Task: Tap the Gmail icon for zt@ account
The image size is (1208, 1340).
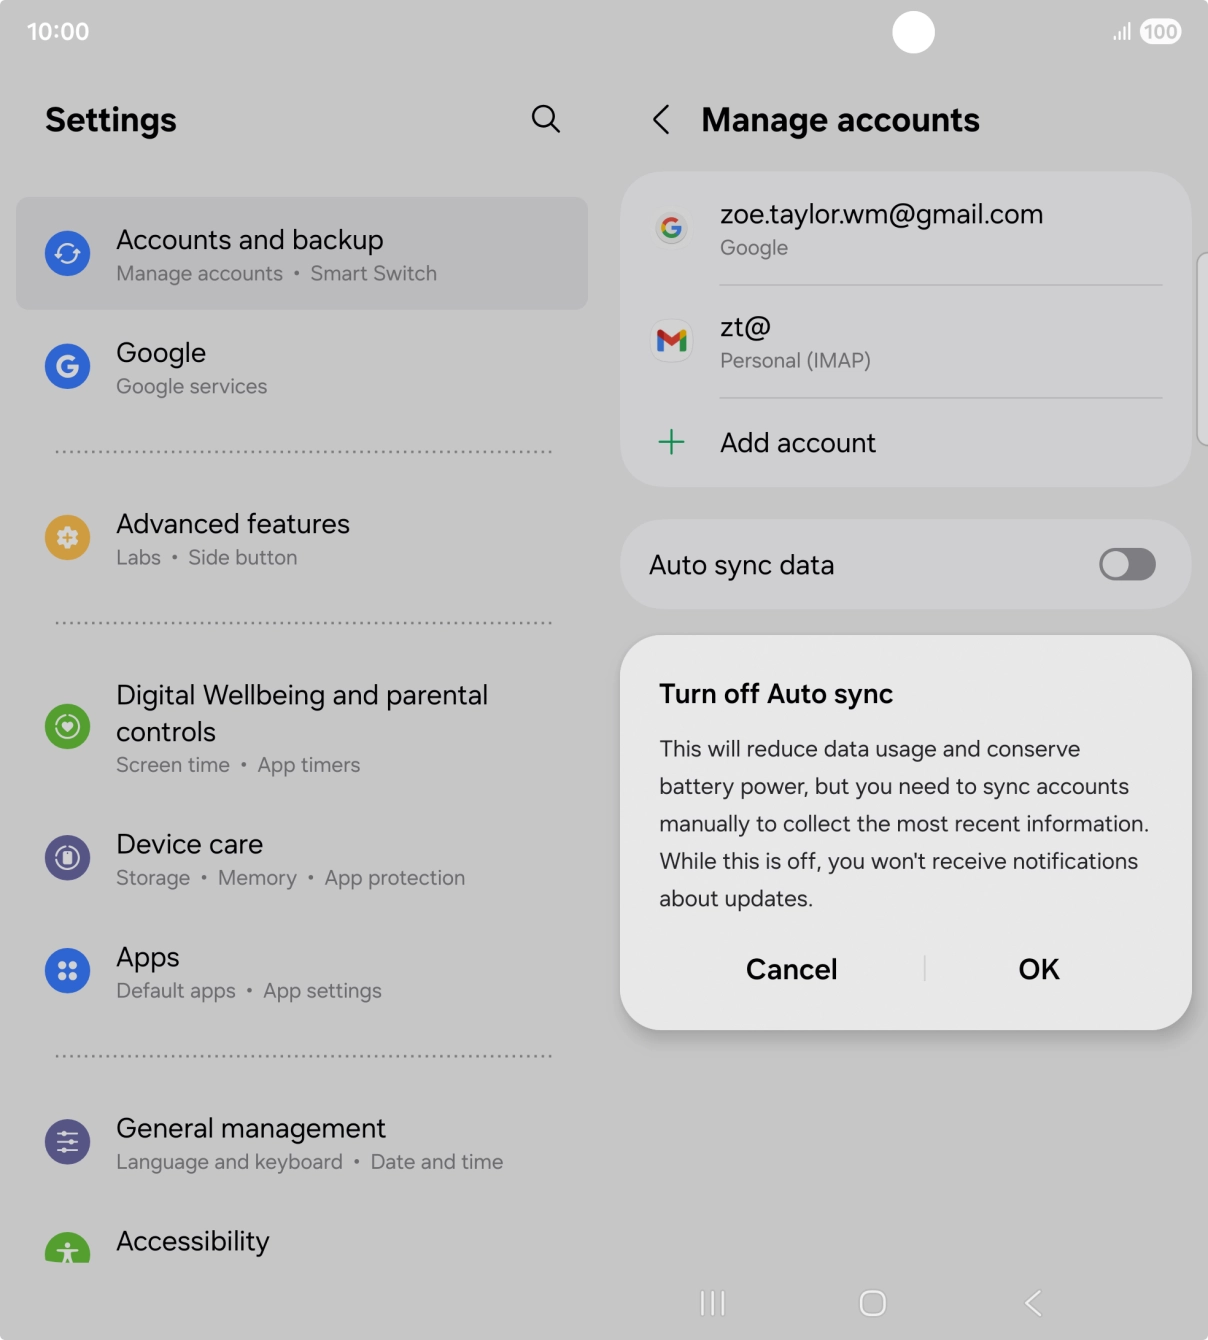Action: tap(672, 341)
